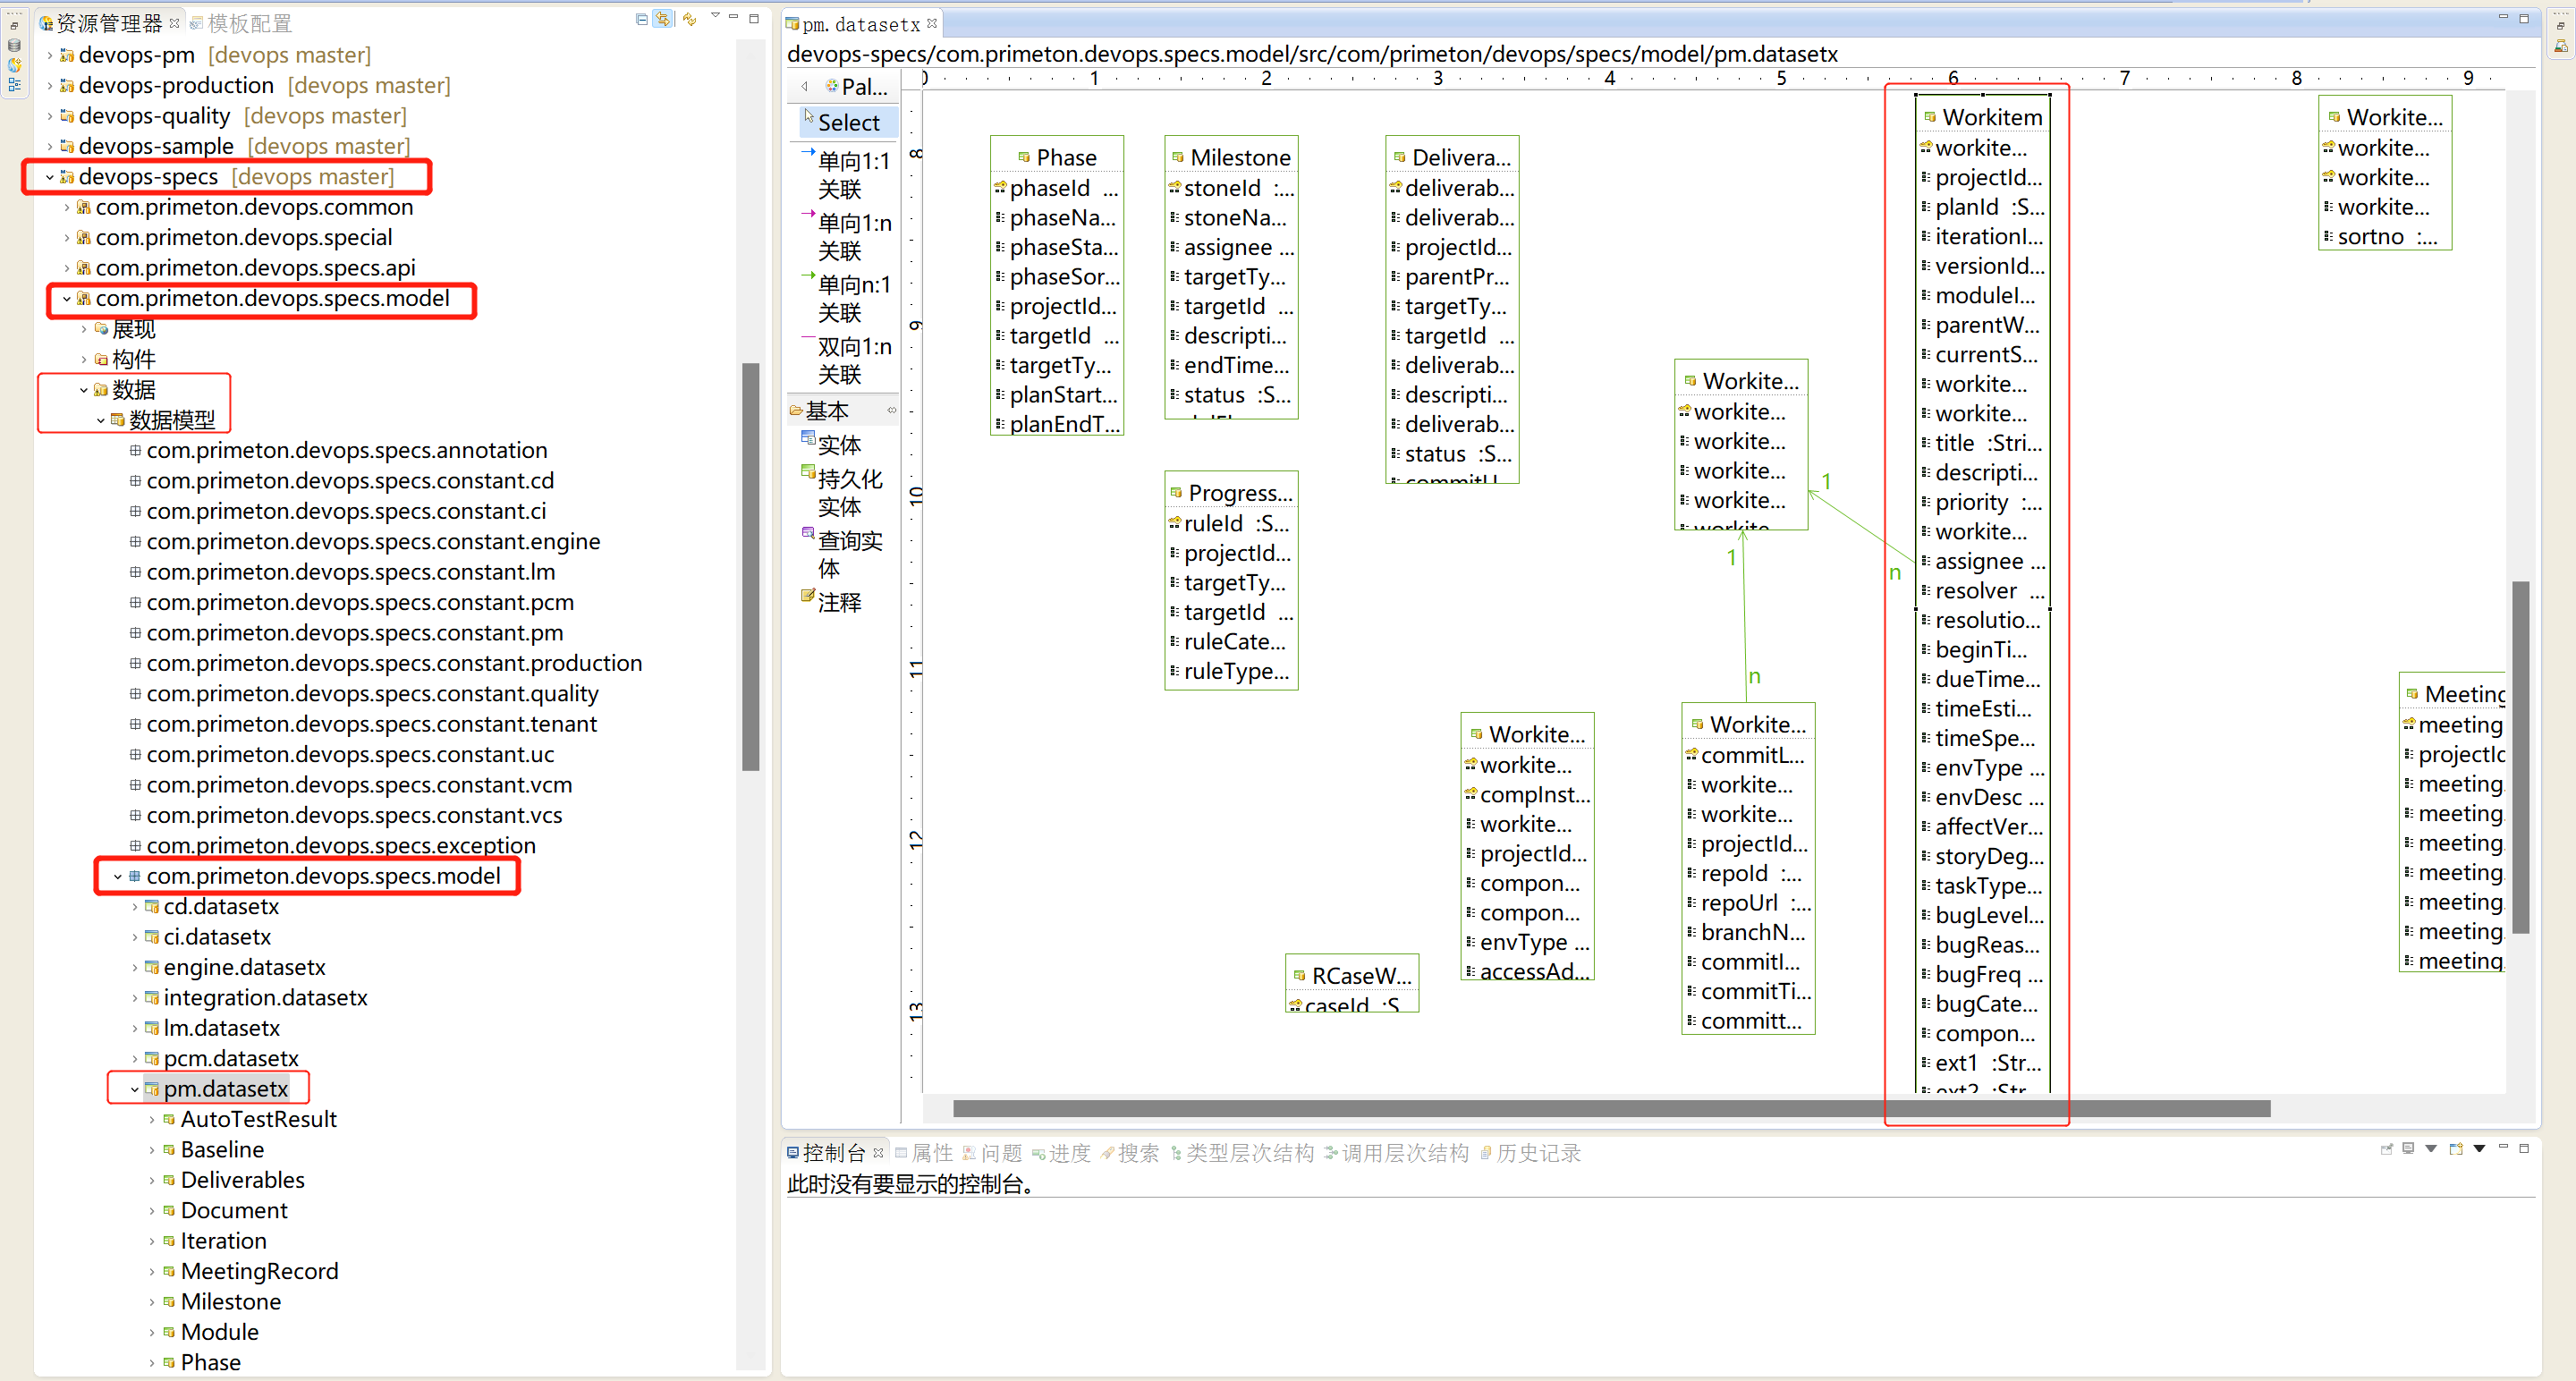The height and width of the screenshot is (1381, 2576).
Task: Collapse the 基本 palette drawer
Action: (828, 410)
